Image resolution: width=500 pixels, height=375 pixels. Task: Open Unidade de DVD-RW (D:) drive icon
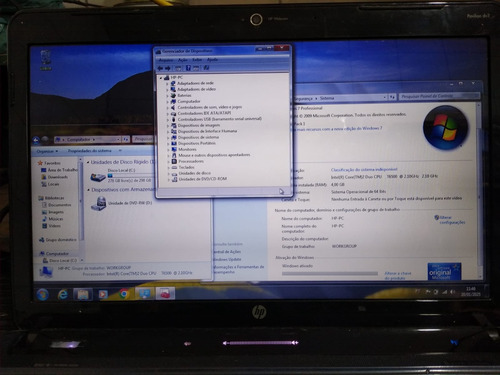pos(98,204)
